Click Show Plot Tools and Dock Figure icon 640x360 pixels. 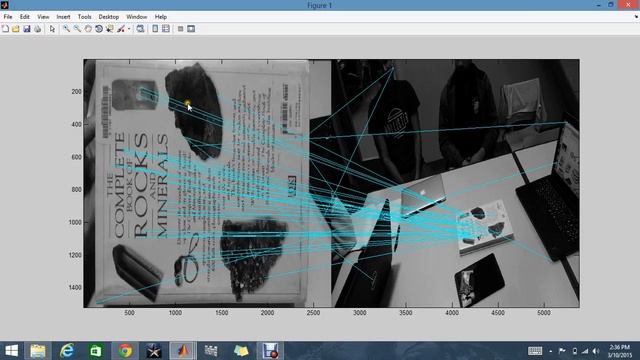(191, 29)
